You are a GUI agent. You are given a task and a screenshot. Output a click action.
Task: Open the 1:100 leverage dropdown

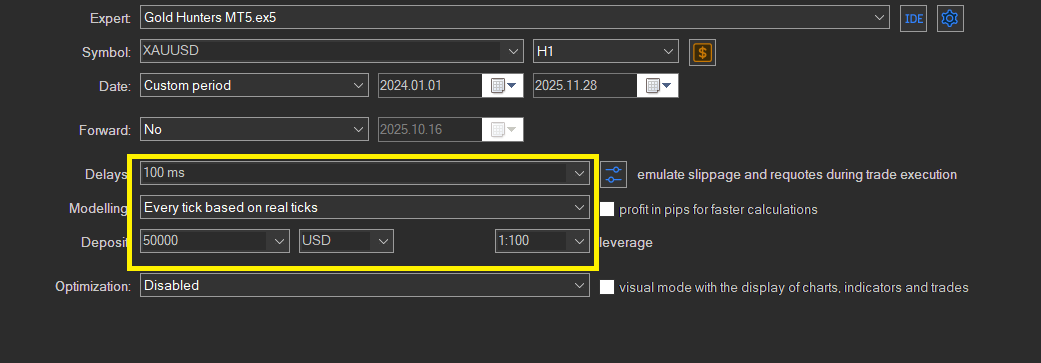pyautogui.click(x=542, y=241)
